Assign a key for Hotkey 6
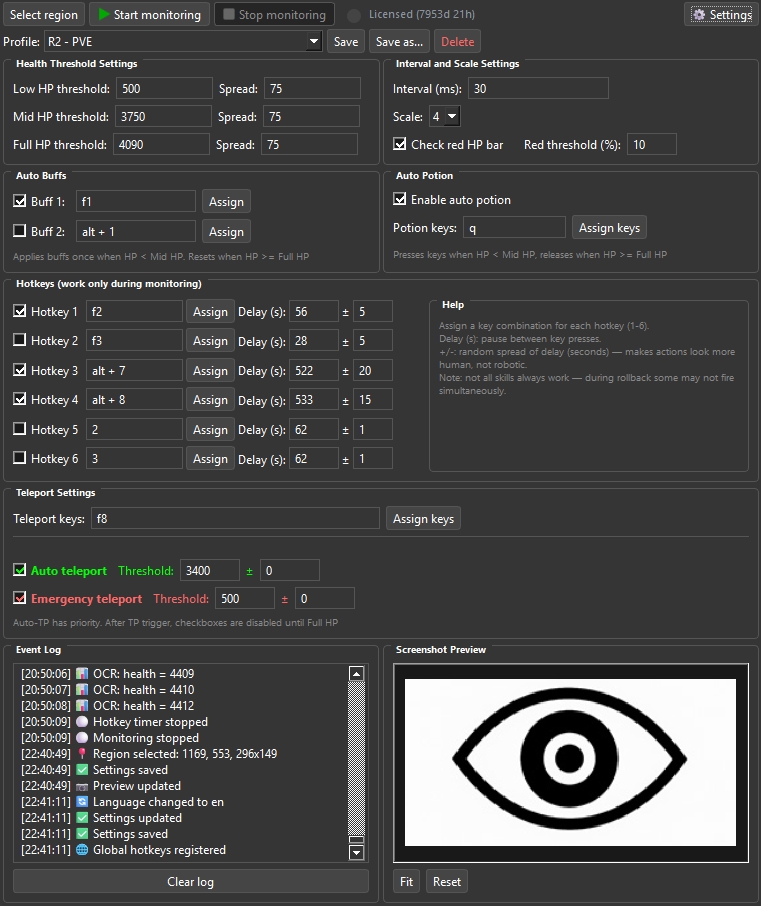 (210, 459)
